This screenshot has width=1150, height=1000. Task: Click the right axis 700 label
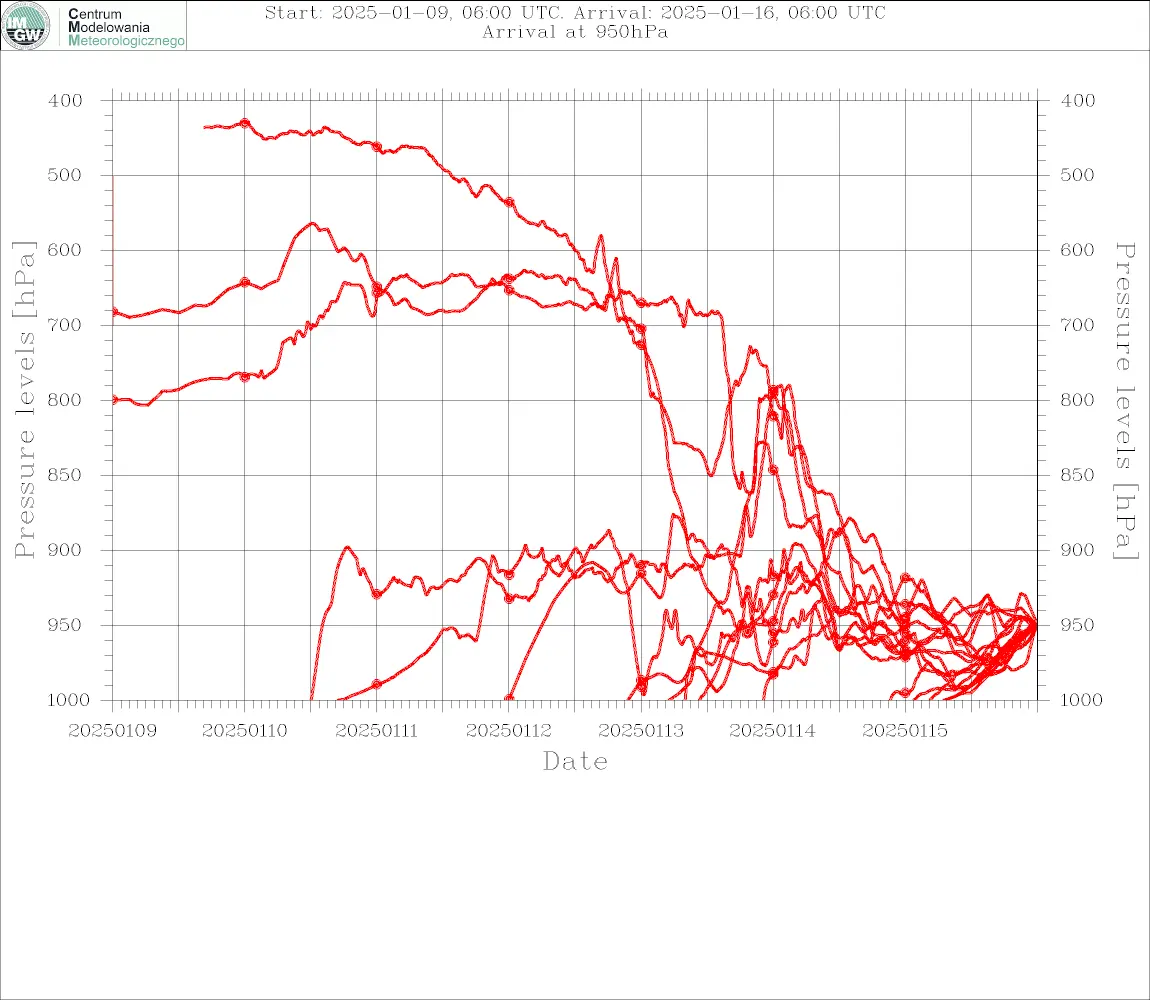[x=1077, y=325]
